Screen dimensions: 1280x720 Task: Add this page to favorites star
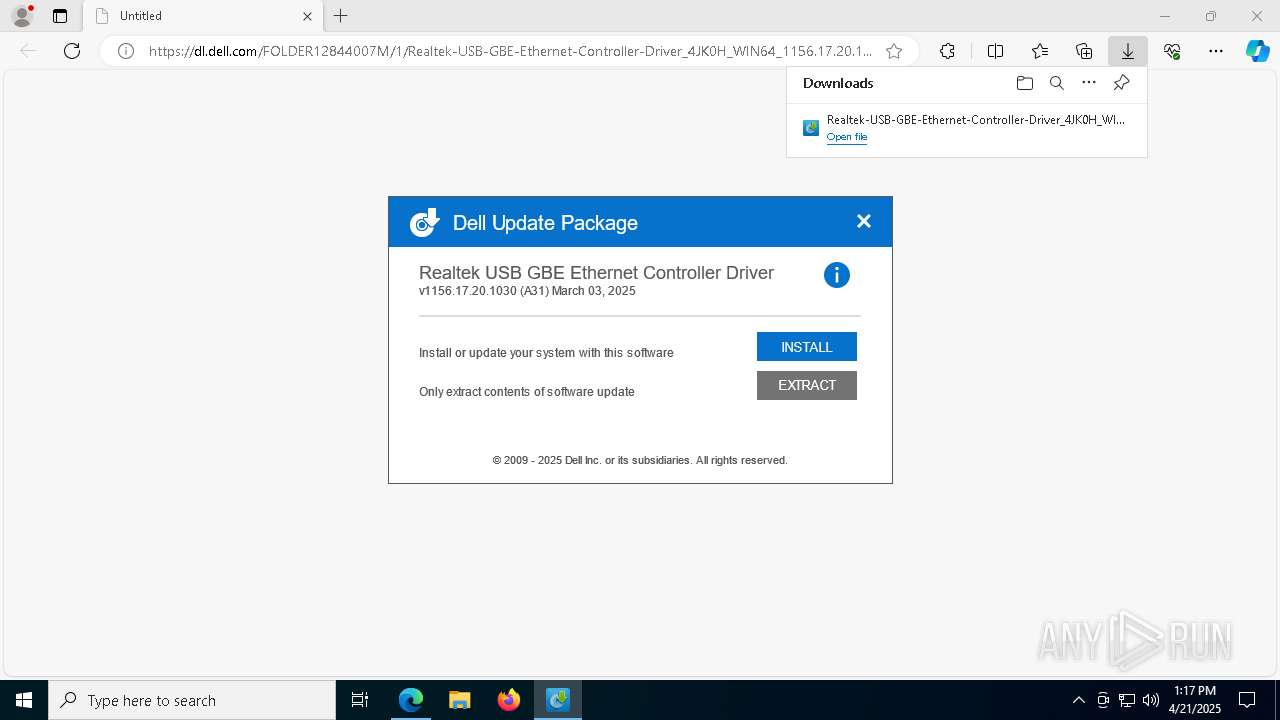pyautogui.click(x=894, y=51)
